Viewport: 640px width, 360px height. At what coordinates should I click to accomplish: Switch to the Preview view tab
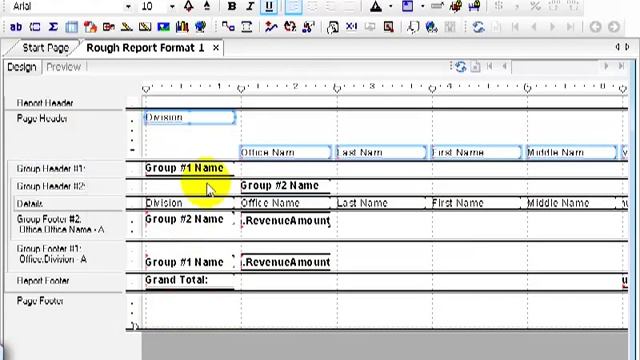(x=63, y=67)
